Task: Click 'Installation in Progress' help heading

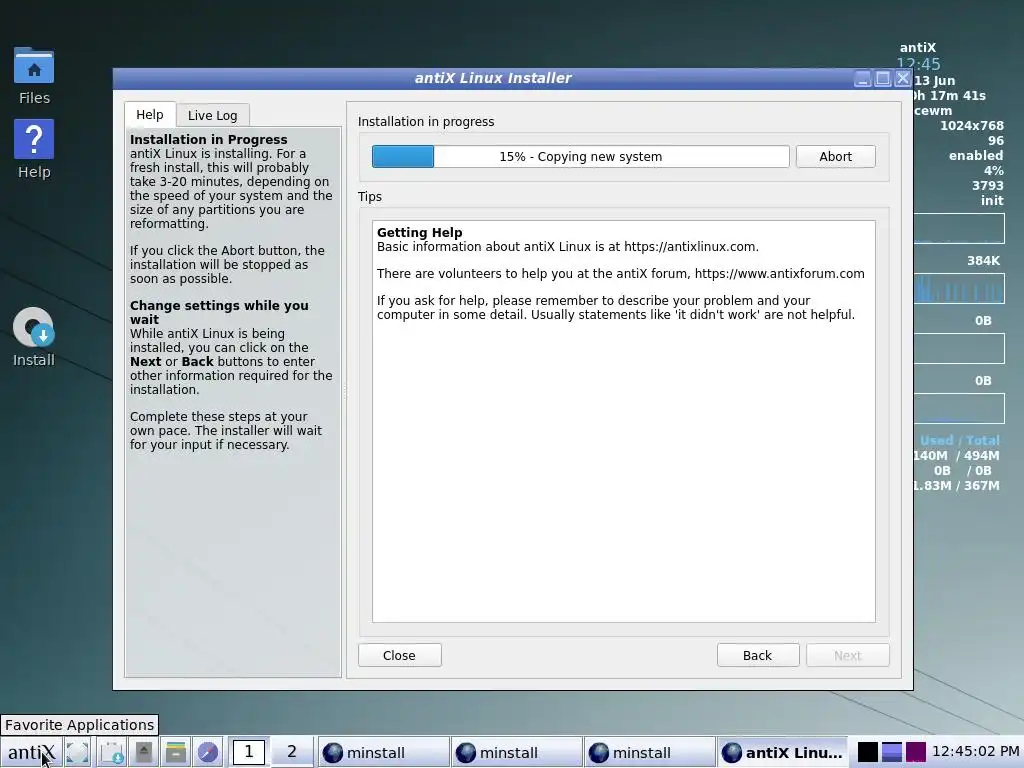Action: [x=208, y=139]
